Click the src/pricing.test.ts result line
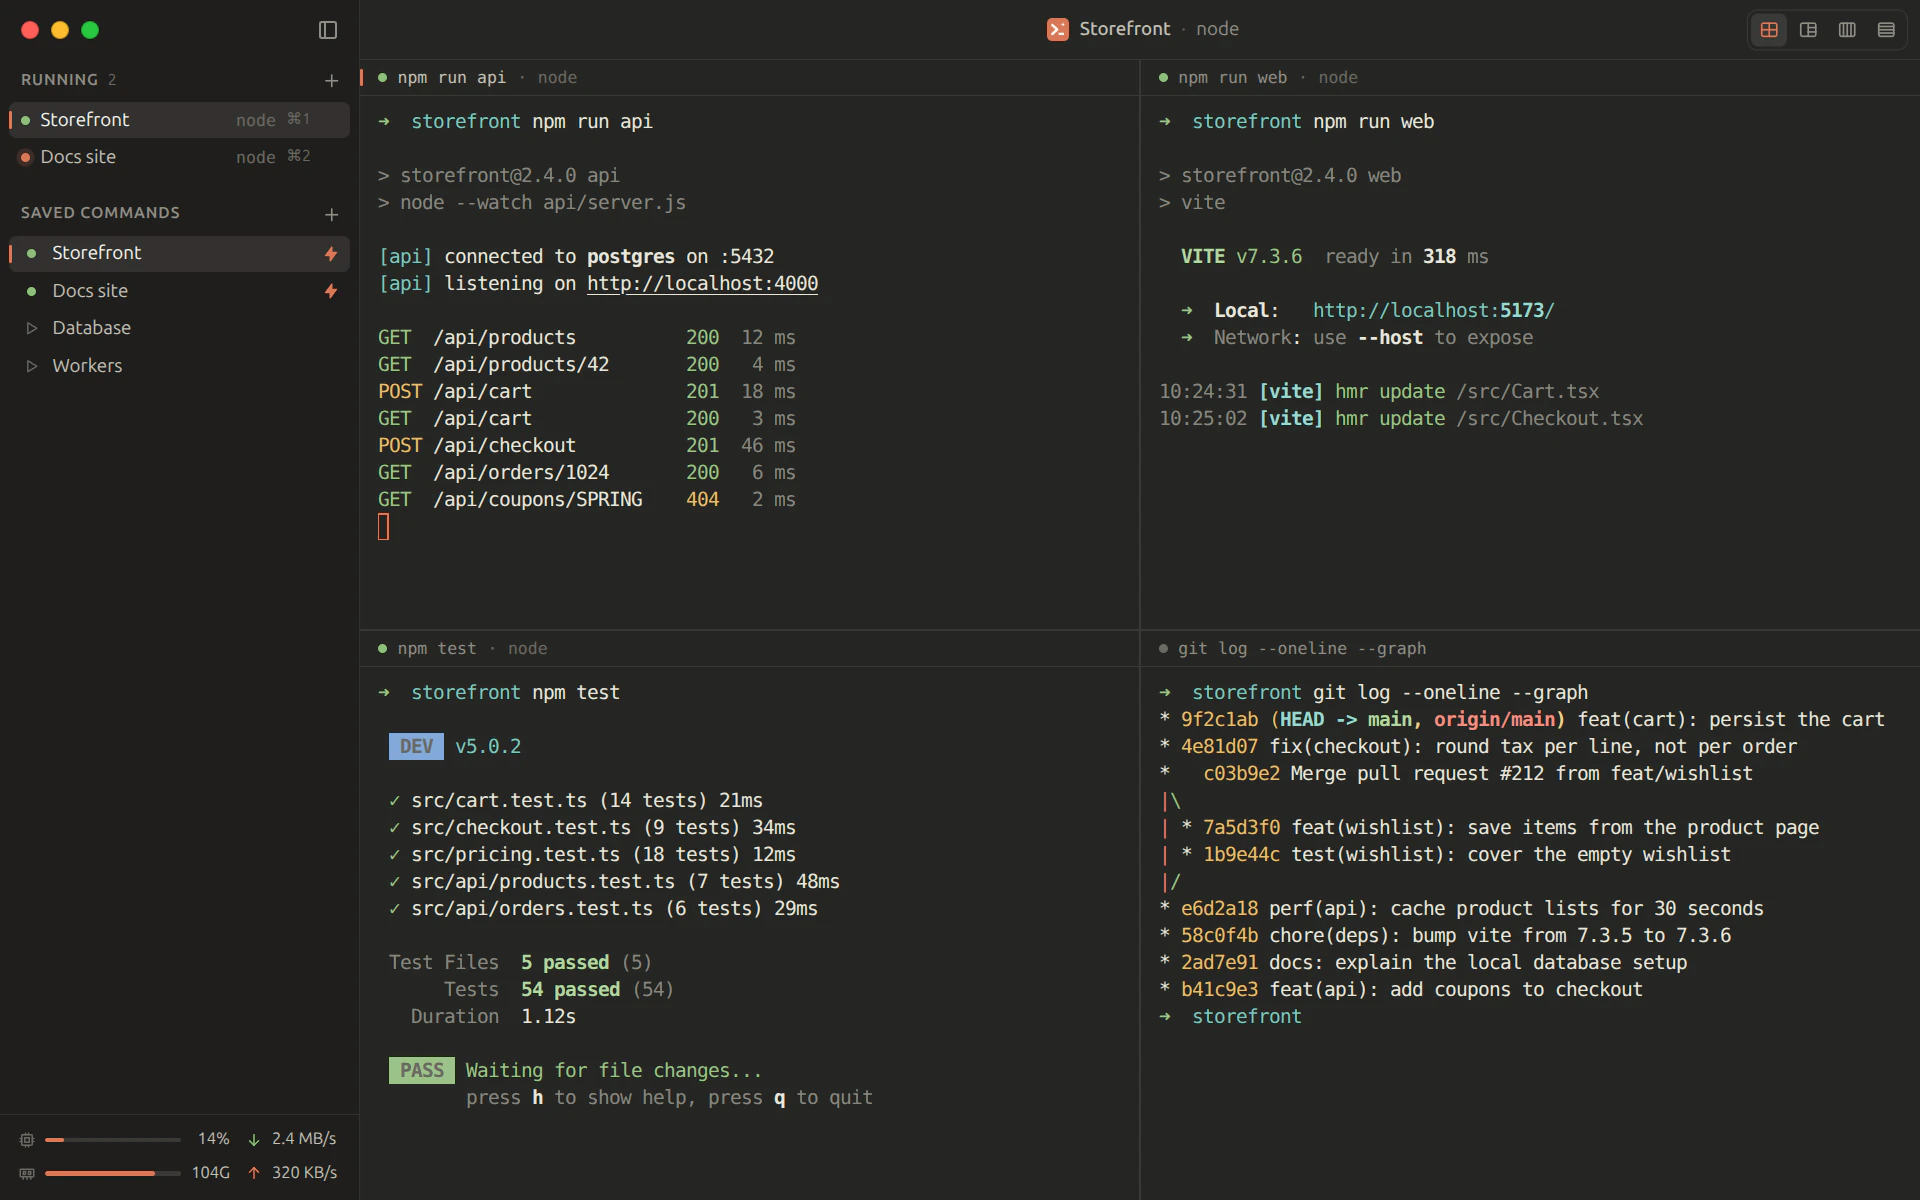This screenshot has height=1200, width=1920. (x=592, y=854)
